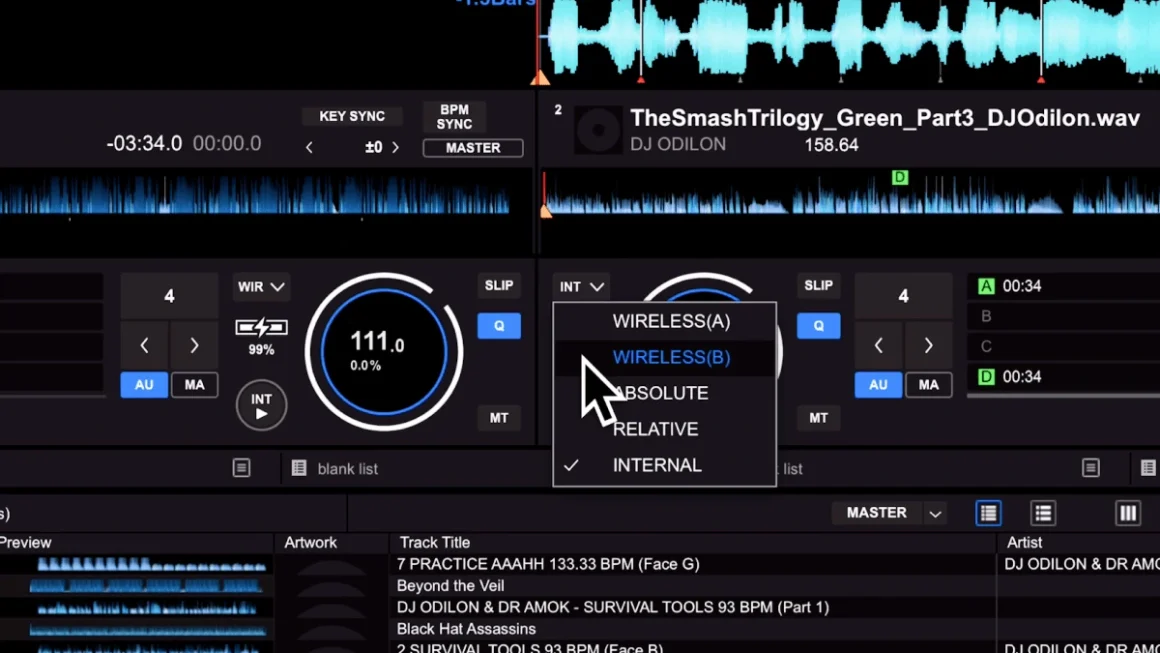This screenshot has height=653, width=1160.
Task: Increase deck 2 loop beat size
Action: click(x=928, y=345)
